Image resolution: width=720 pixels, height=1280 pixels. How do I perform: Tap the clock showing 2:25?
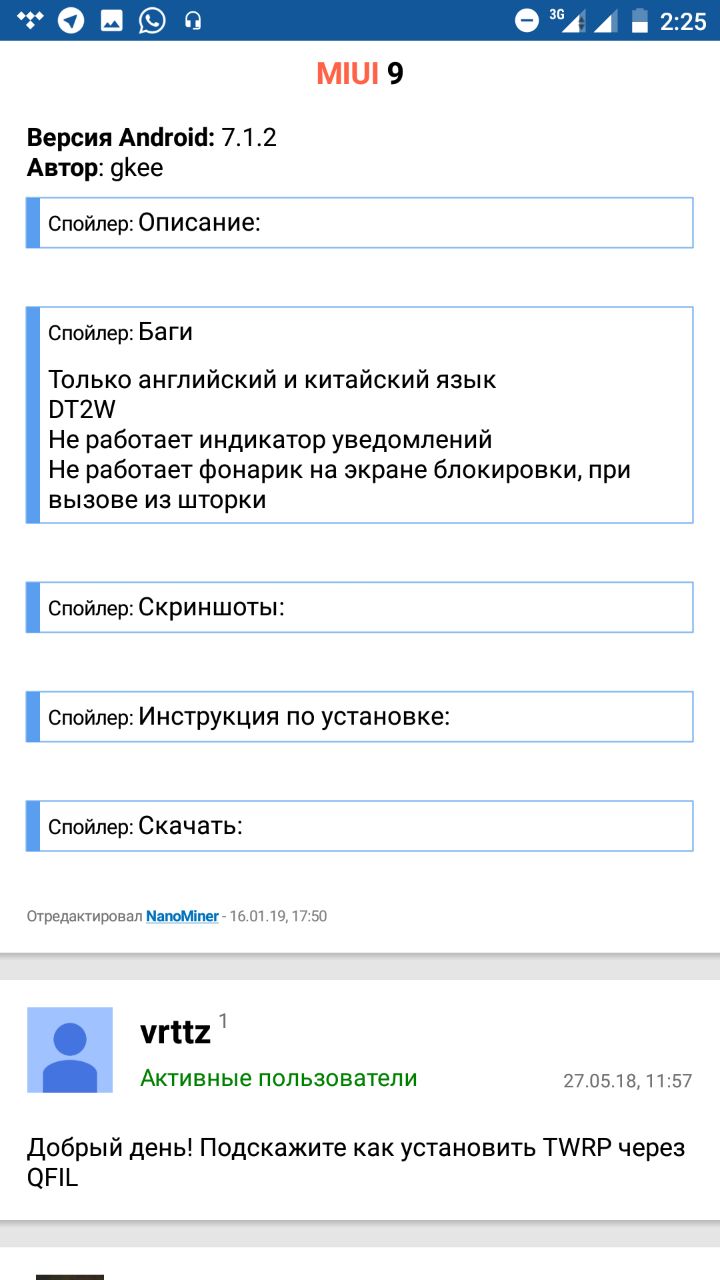coord(683,21)
